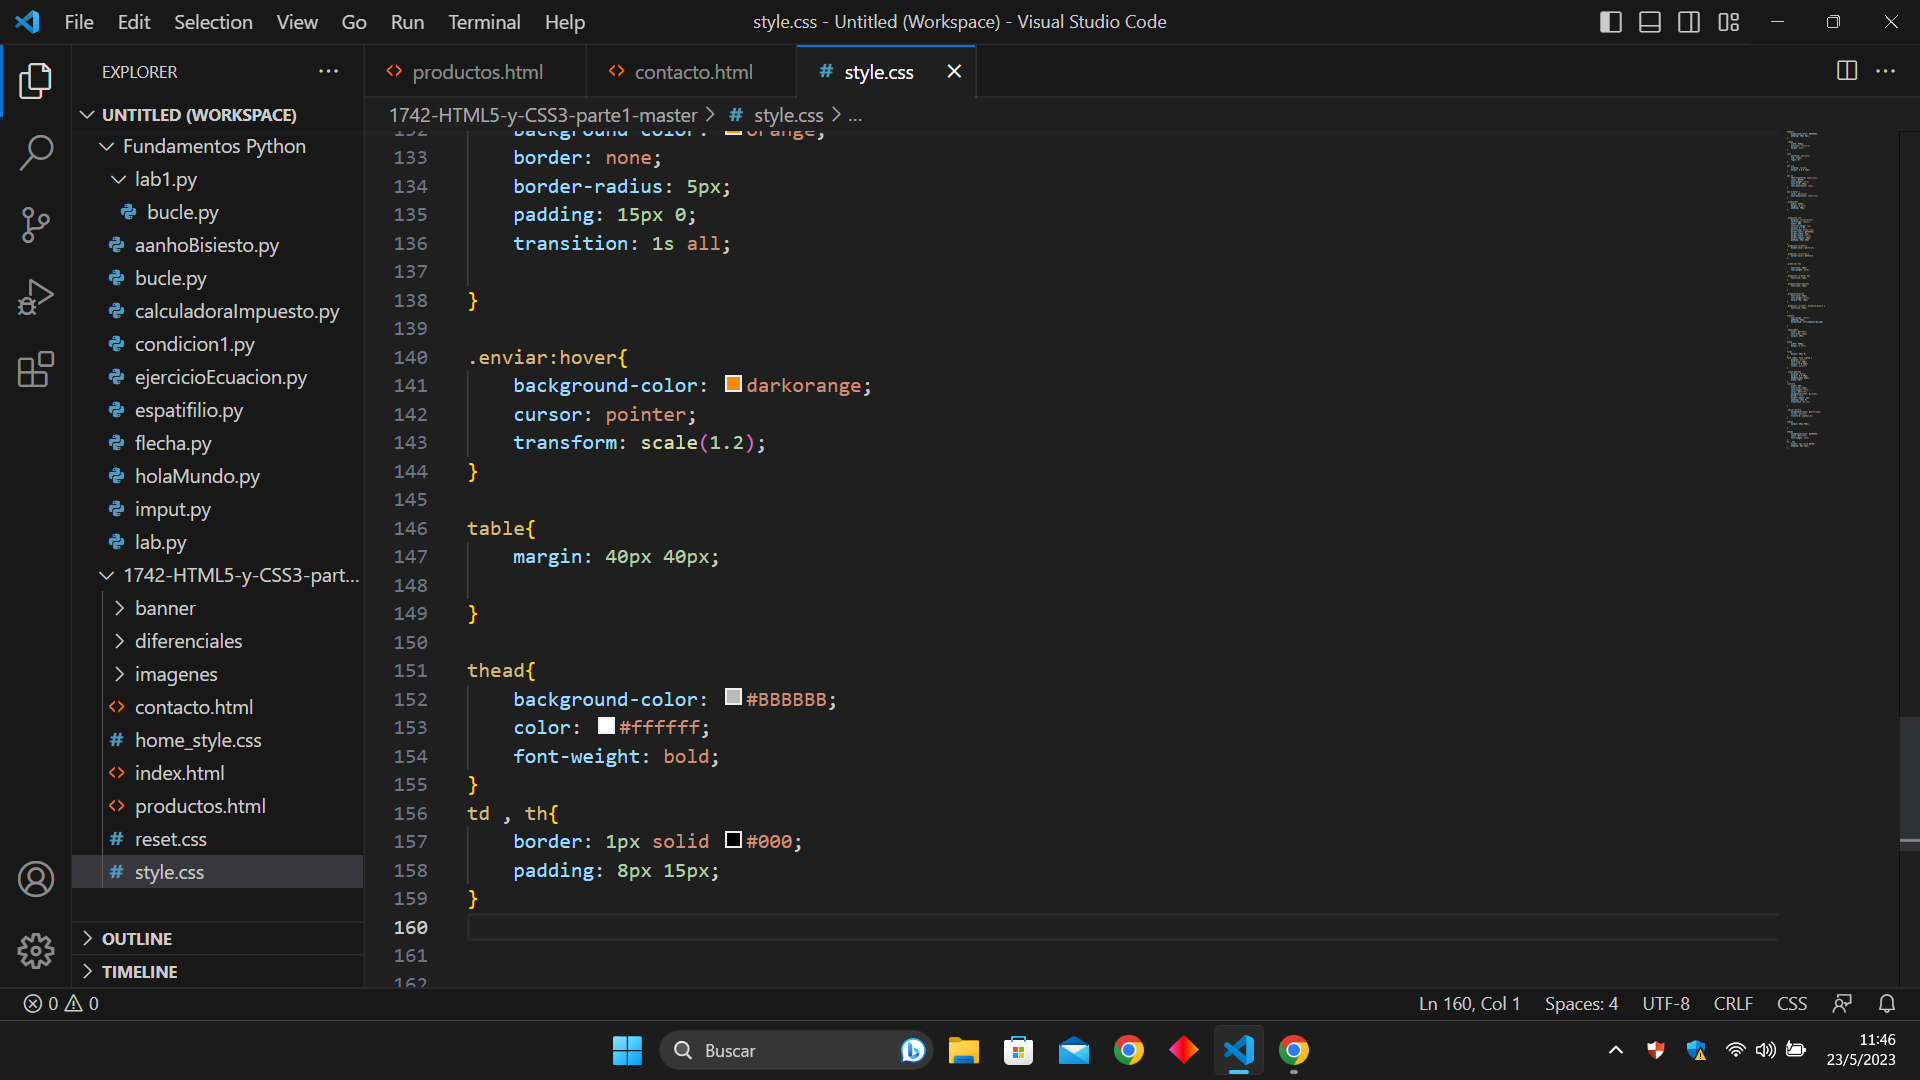Open the Selection menu

pyautogui.click(x=213, y=22)
